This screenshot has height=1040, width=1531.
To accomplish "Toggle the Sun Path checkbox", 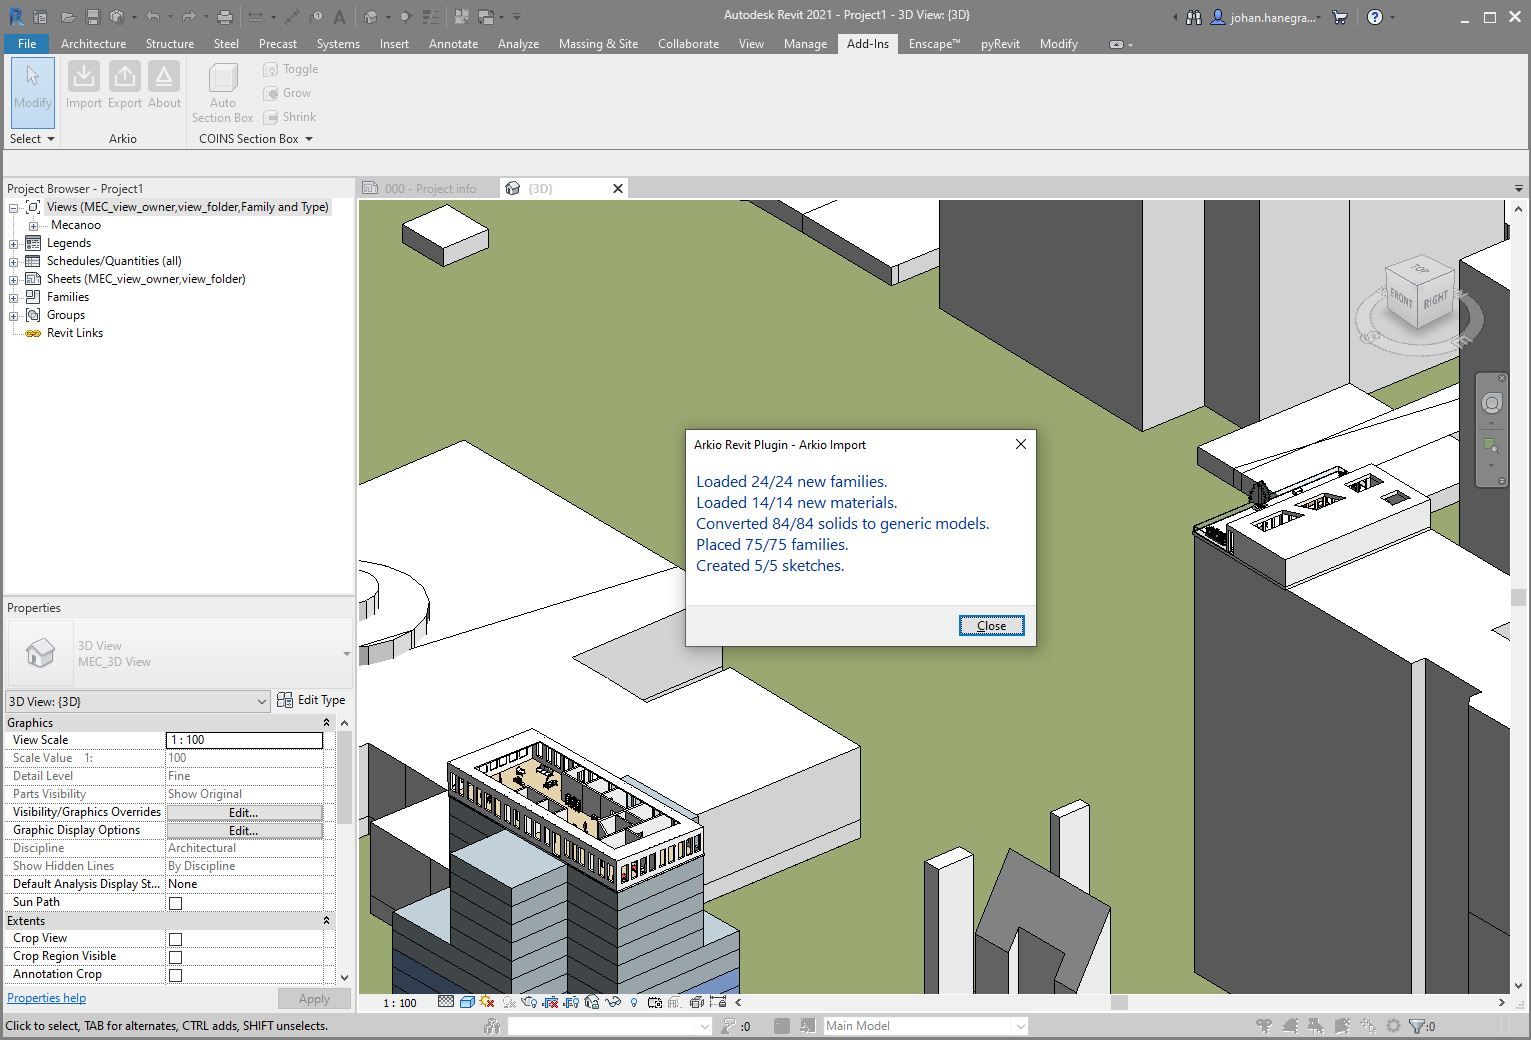I will [176, 903].
